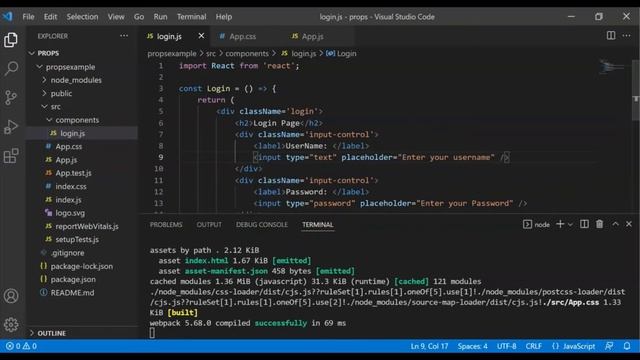This screenshot has width=640, height=360.
Task: Switch to the Debug Console tab
Action: [262, 224]
